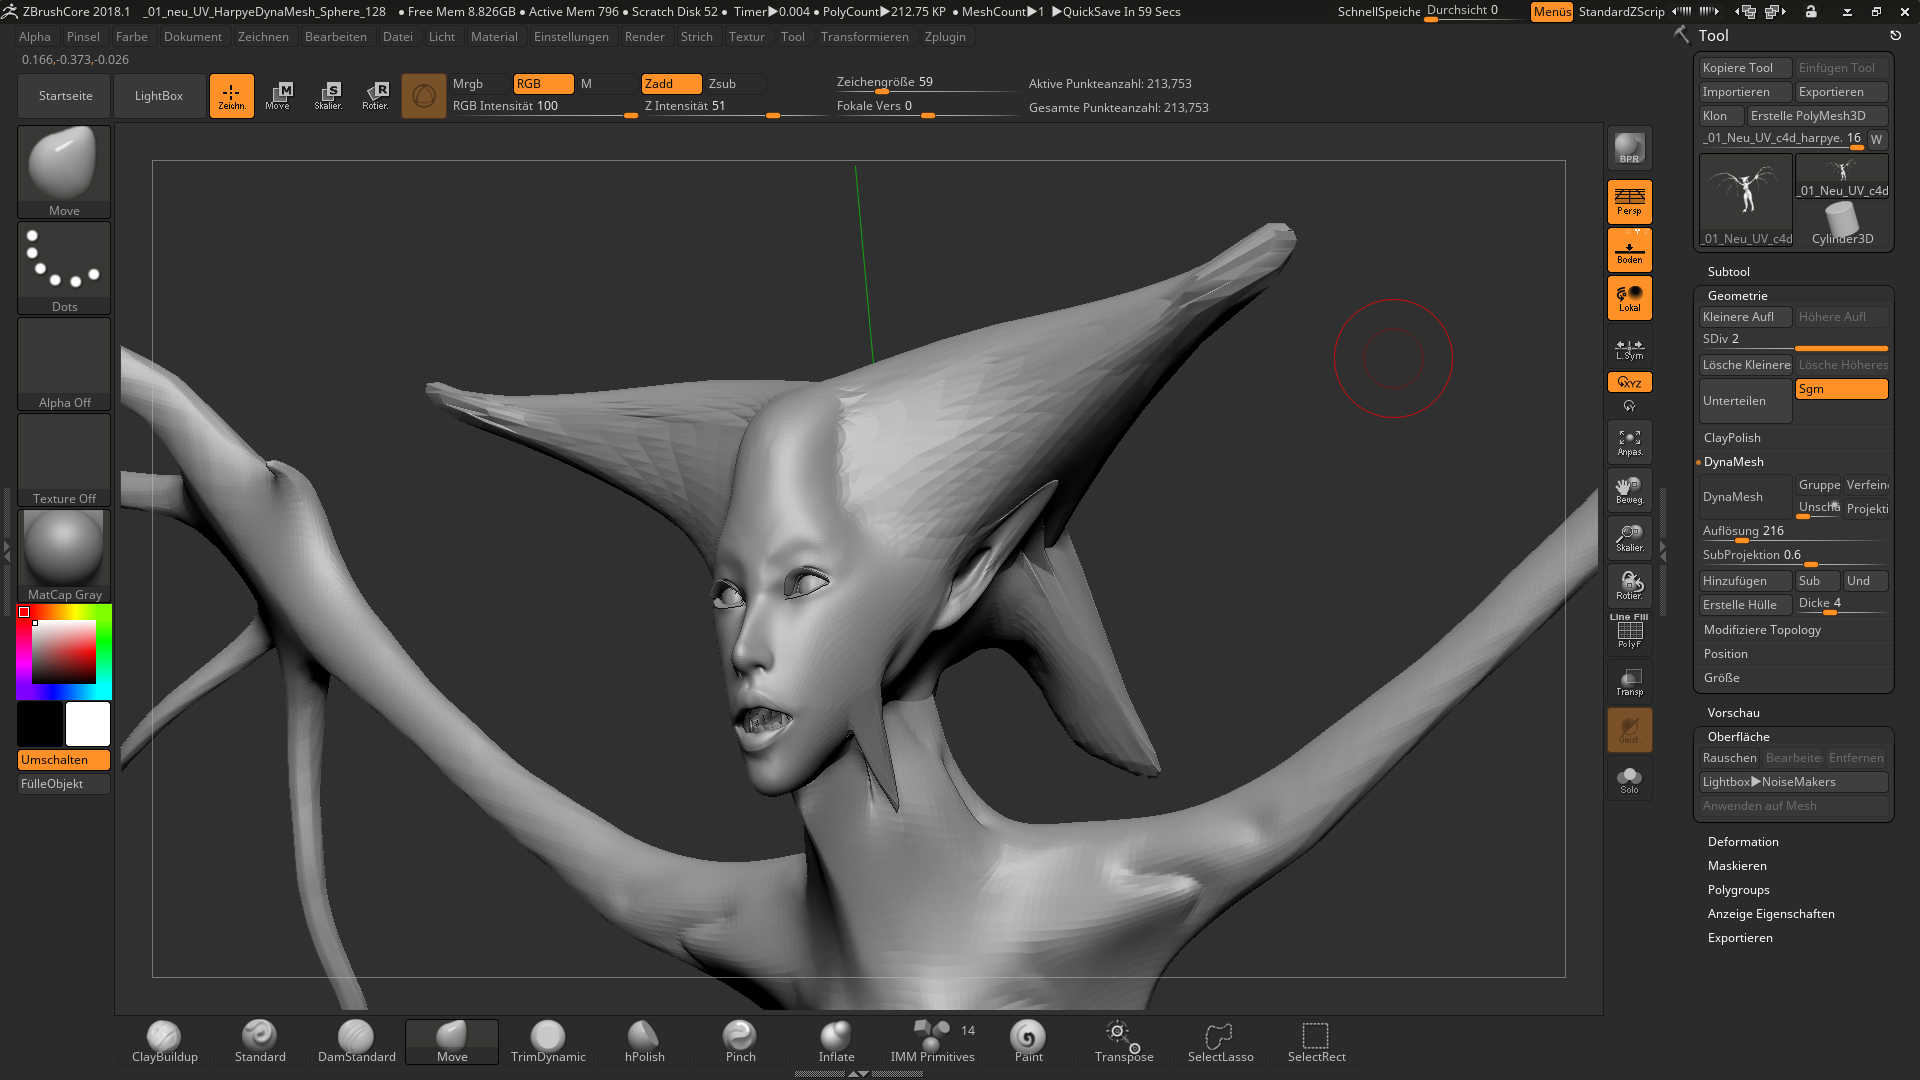Click the Transp transparency icon
Screen dimensions: 1920x1080
point(1629,682)
